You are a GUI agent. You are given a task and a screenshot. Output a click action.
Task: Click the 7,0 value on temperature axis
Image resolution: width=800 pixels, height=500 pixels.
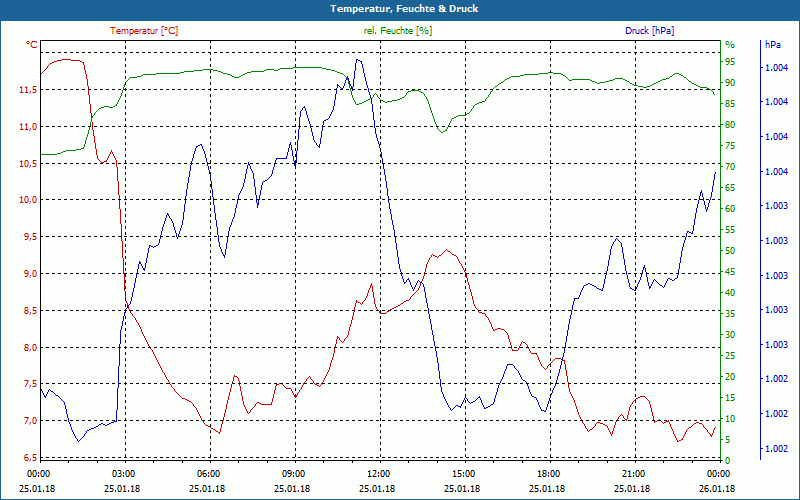[x=30, y=421]
